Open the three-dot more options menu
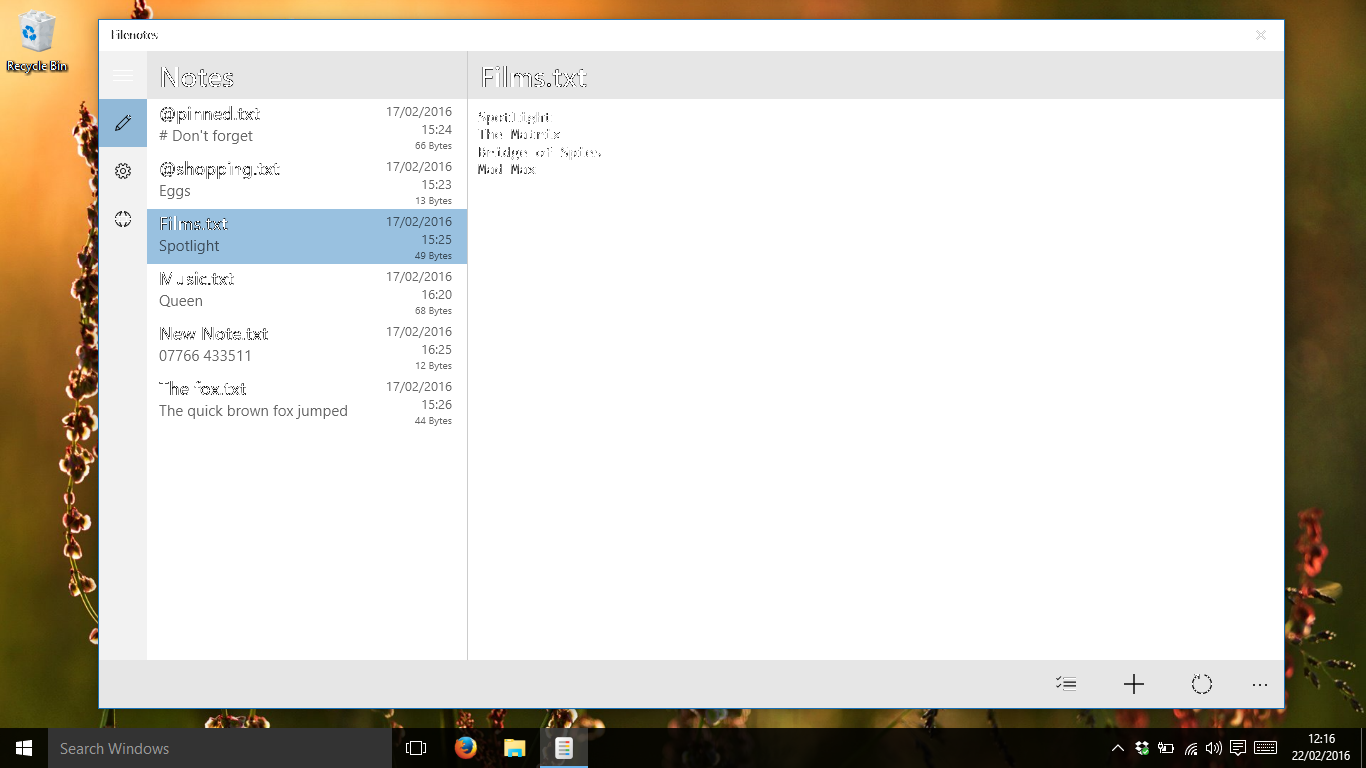 pos(1260,684)
